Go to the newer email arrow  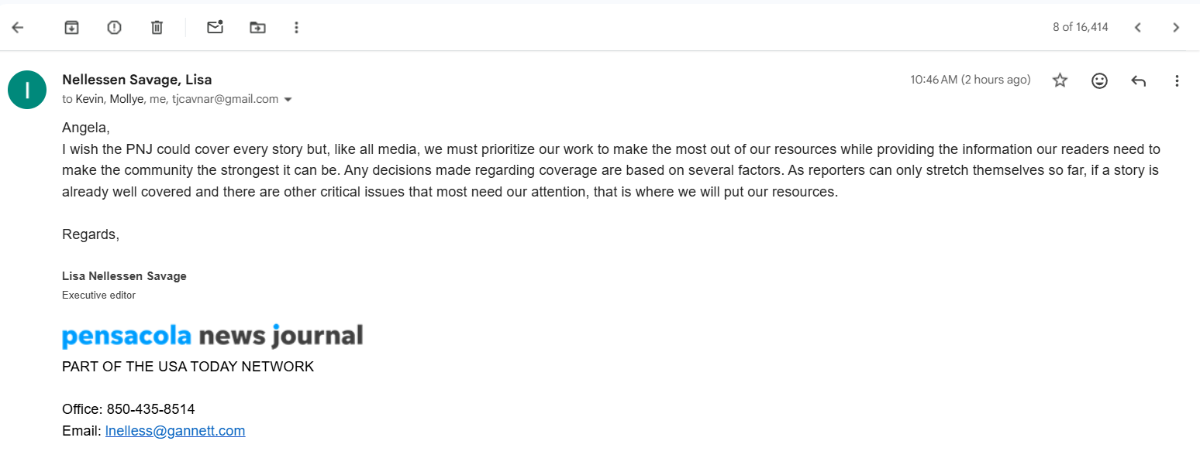point(1138,27)
